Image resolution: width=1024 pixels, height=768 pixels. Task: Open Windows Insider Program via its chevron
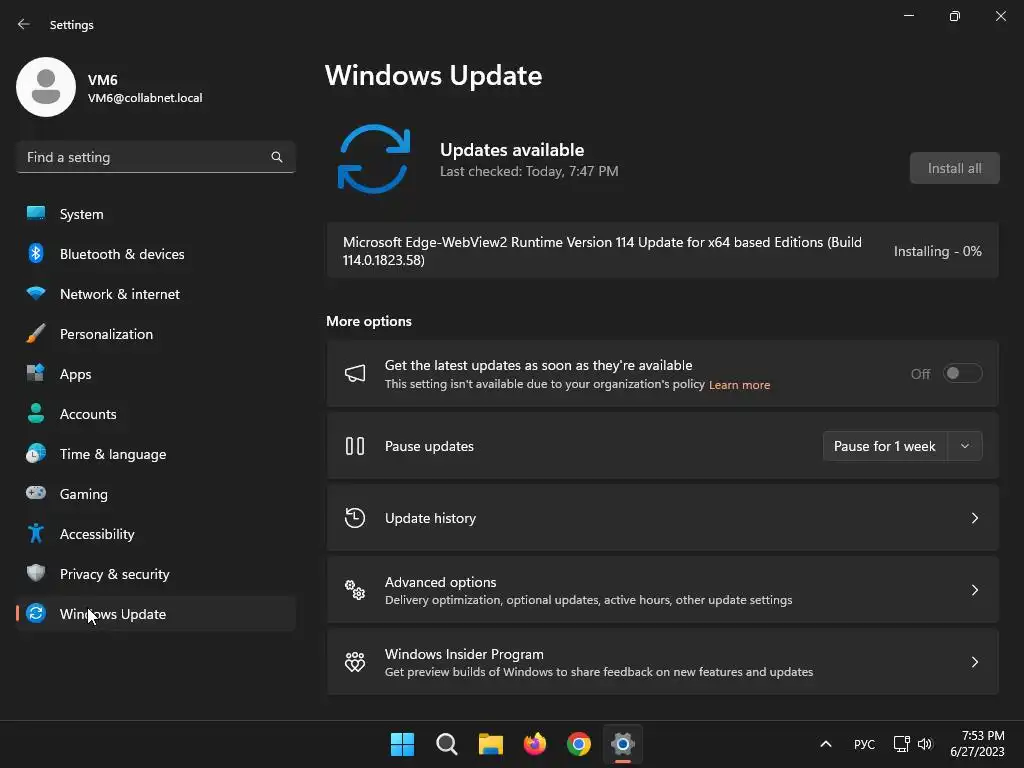click(x=974, y=662)
